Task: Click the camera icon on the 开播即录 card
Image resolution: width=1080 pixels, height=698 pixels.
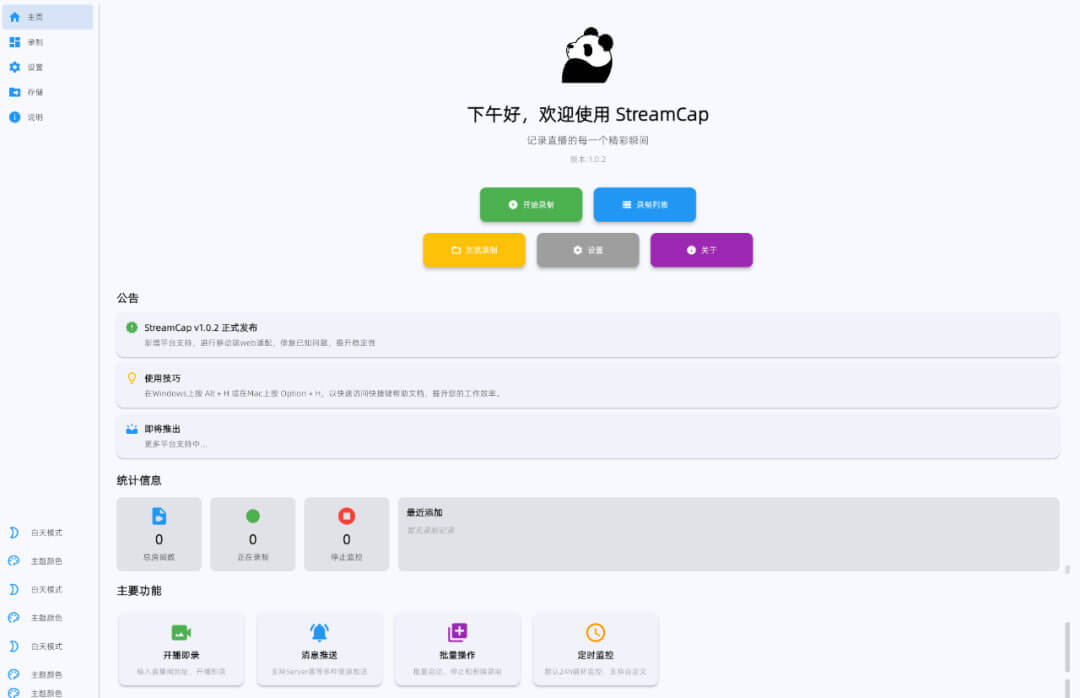Action: [x=181, y=632]
